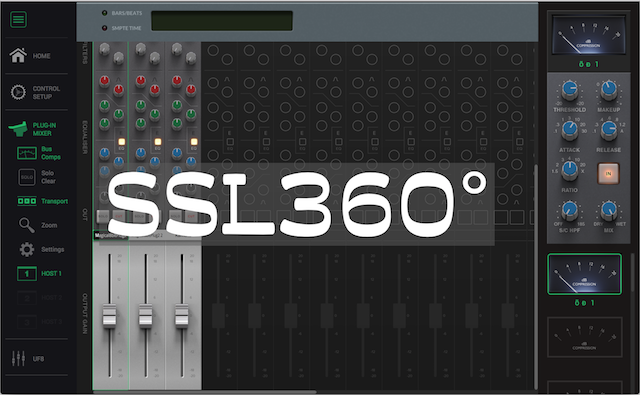This screenshot has width=640, height=395.
Task: Click the third channel output gain fader
Action: click(x=182, y=316)
